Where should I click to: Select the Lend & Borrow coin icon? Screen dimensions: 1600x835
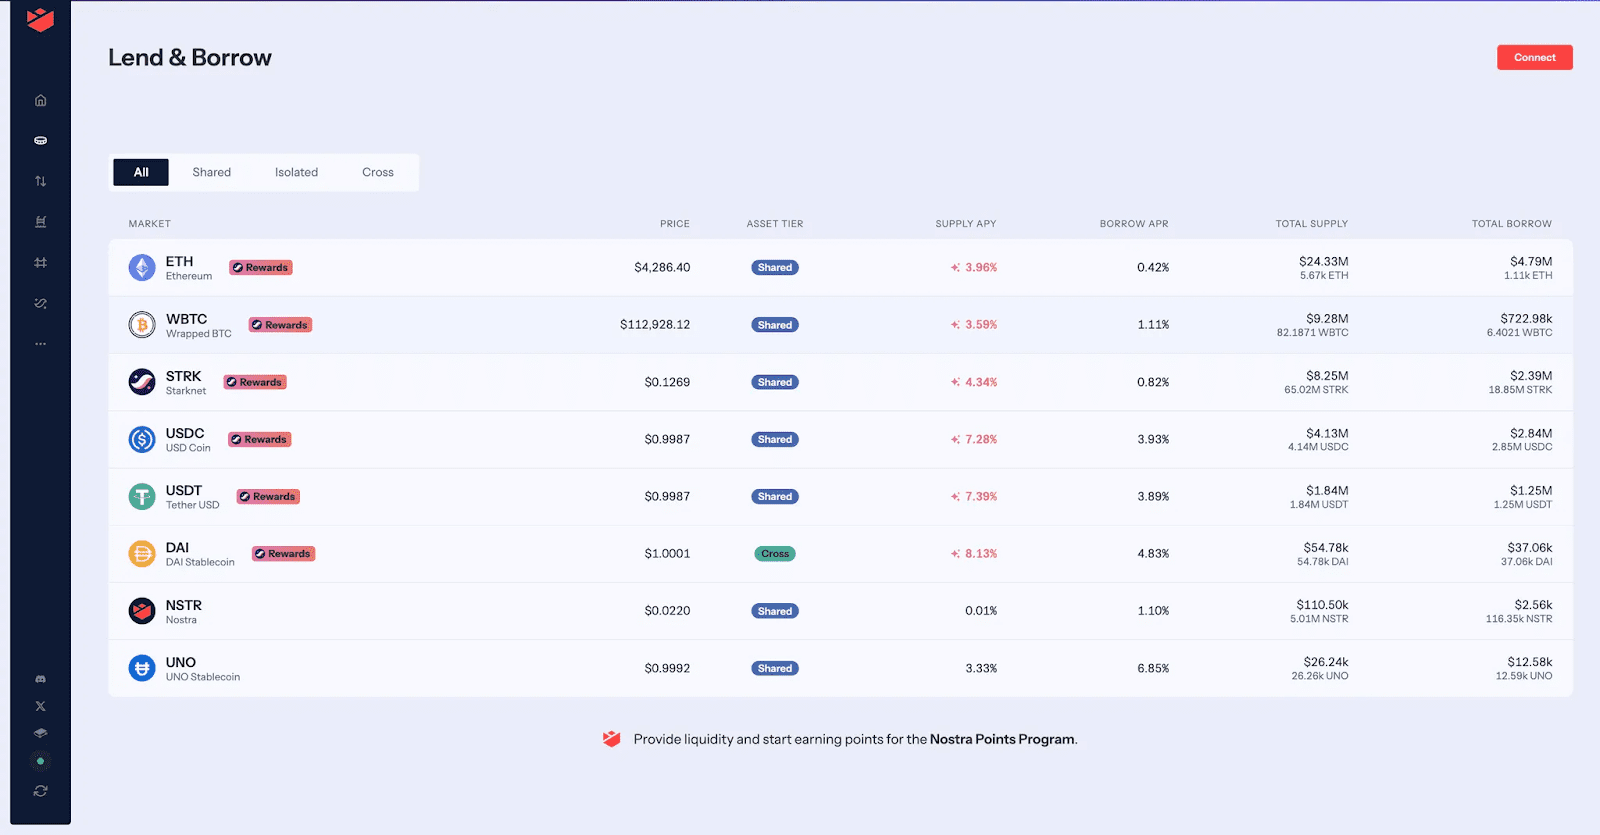pos(40,141)
